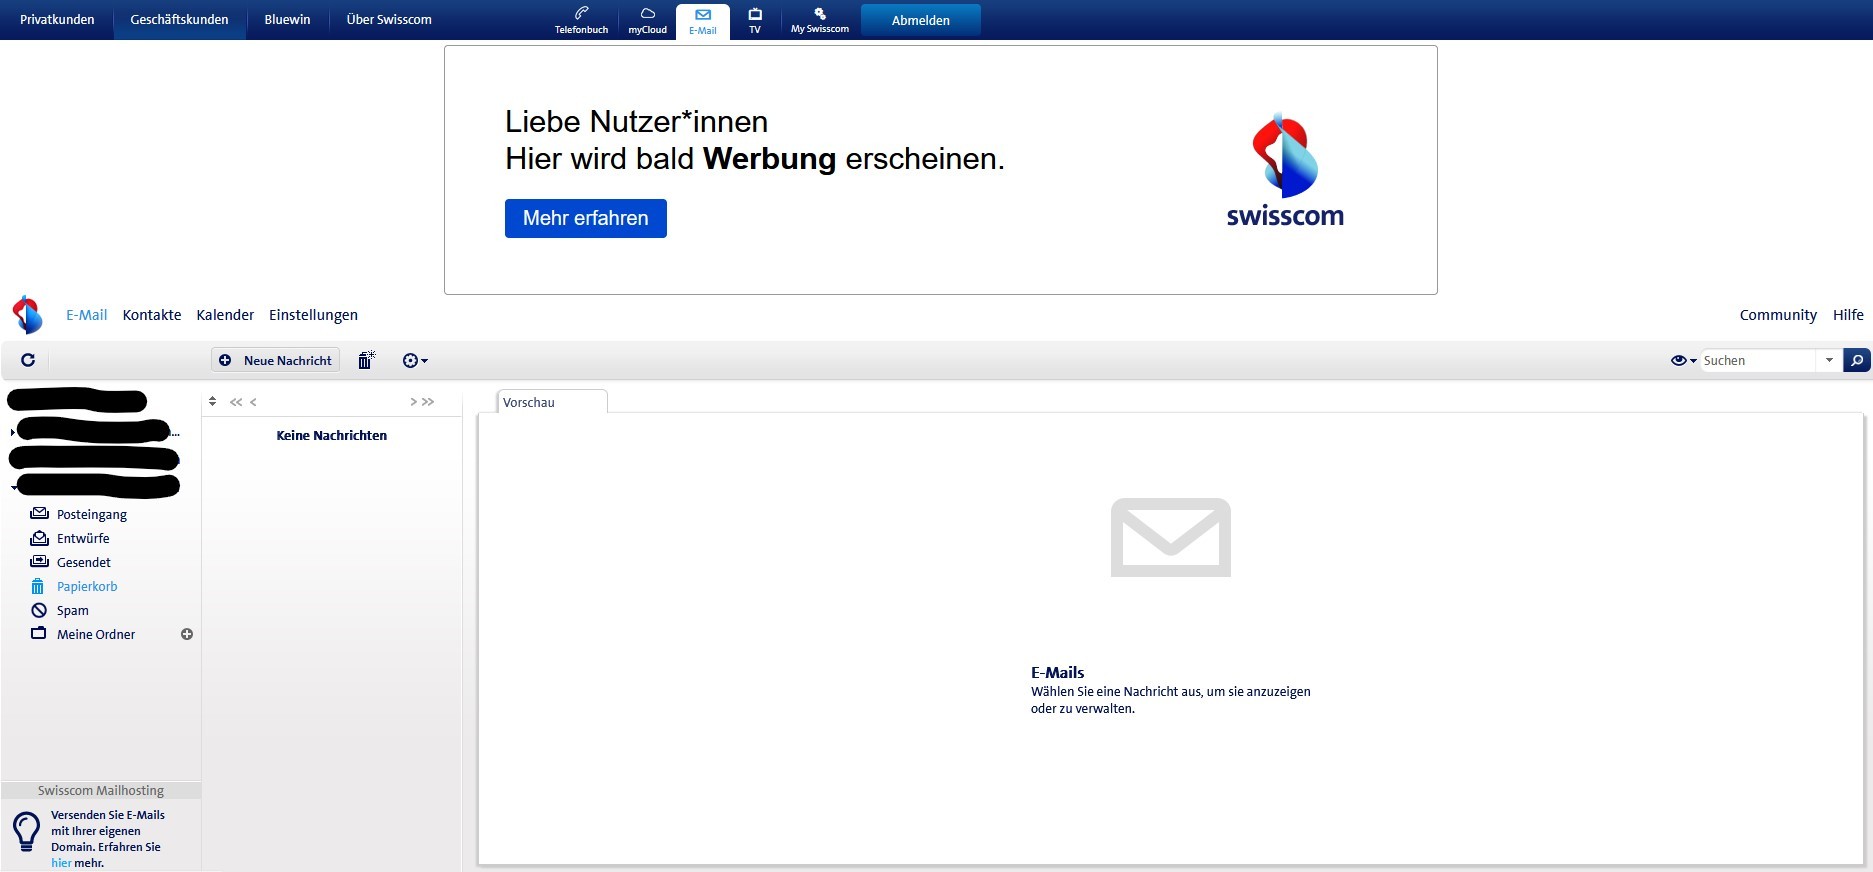The height and width of the screenshot is (872, 1873).
Task: Go to next page with single right arrow
Action: click(x=413, y=402)
